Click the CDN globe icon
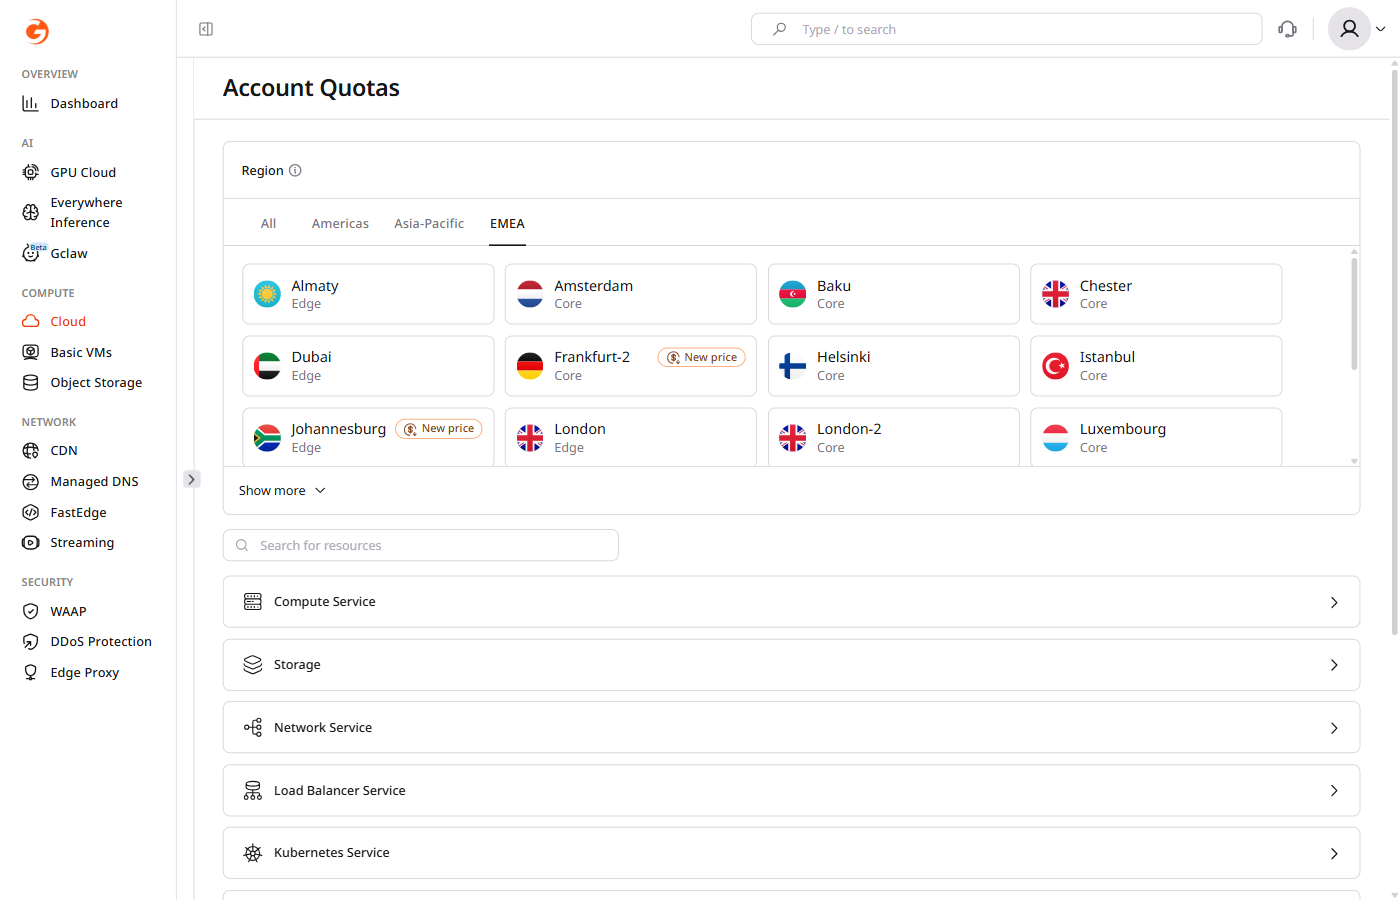 (x=31, y=450)
